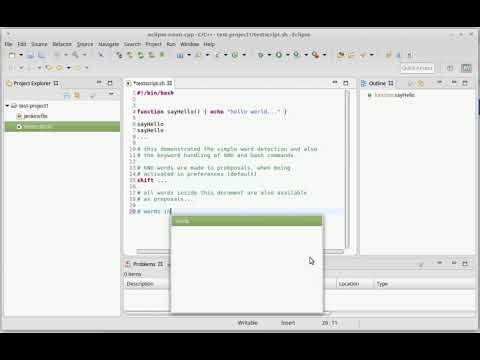Select the testscript.sh editor tab
Image resolution: width=480 pixels, height=360 pixels.
(x=149, y=83)
